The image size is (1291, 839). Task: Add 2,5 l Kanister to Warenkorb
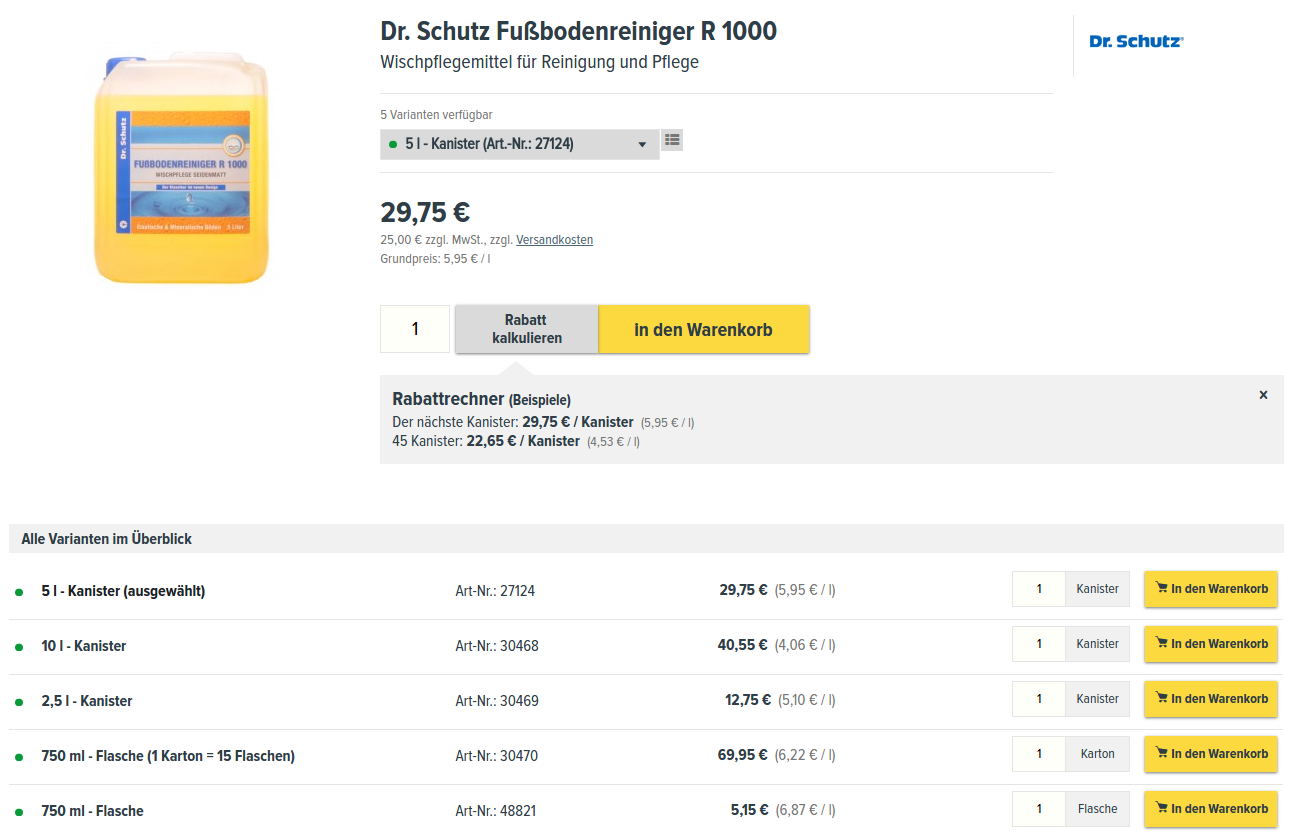(x=1211, y=699)
